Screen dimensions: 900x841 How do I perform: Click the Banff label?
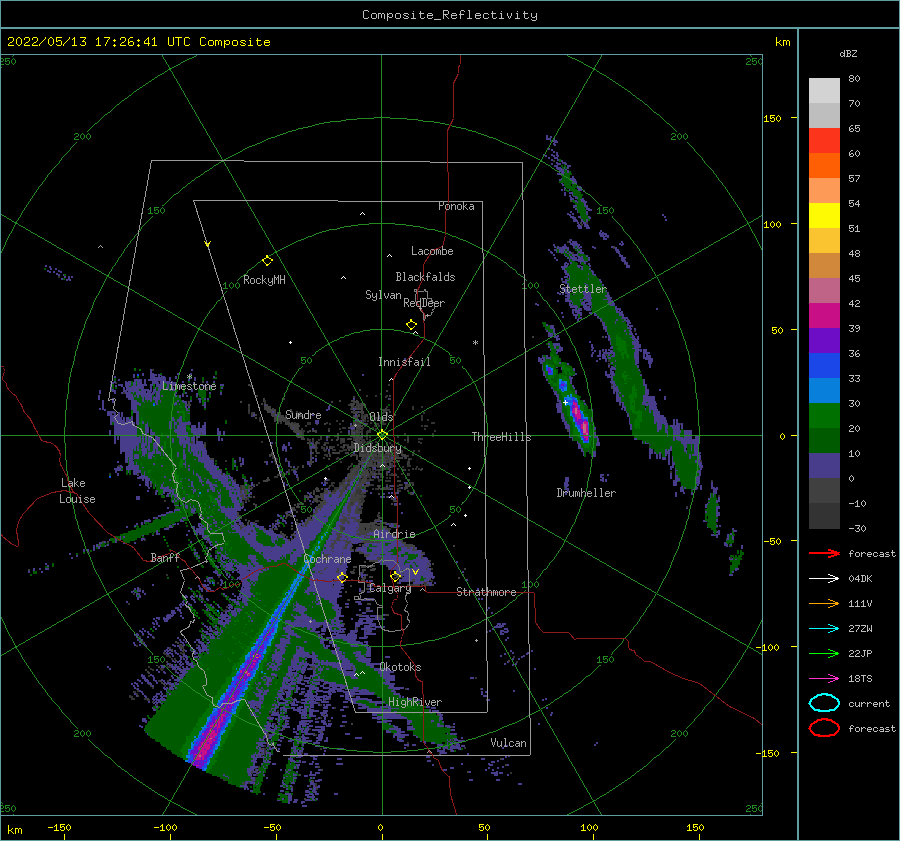pyautogui.click(x=165, y=557)
